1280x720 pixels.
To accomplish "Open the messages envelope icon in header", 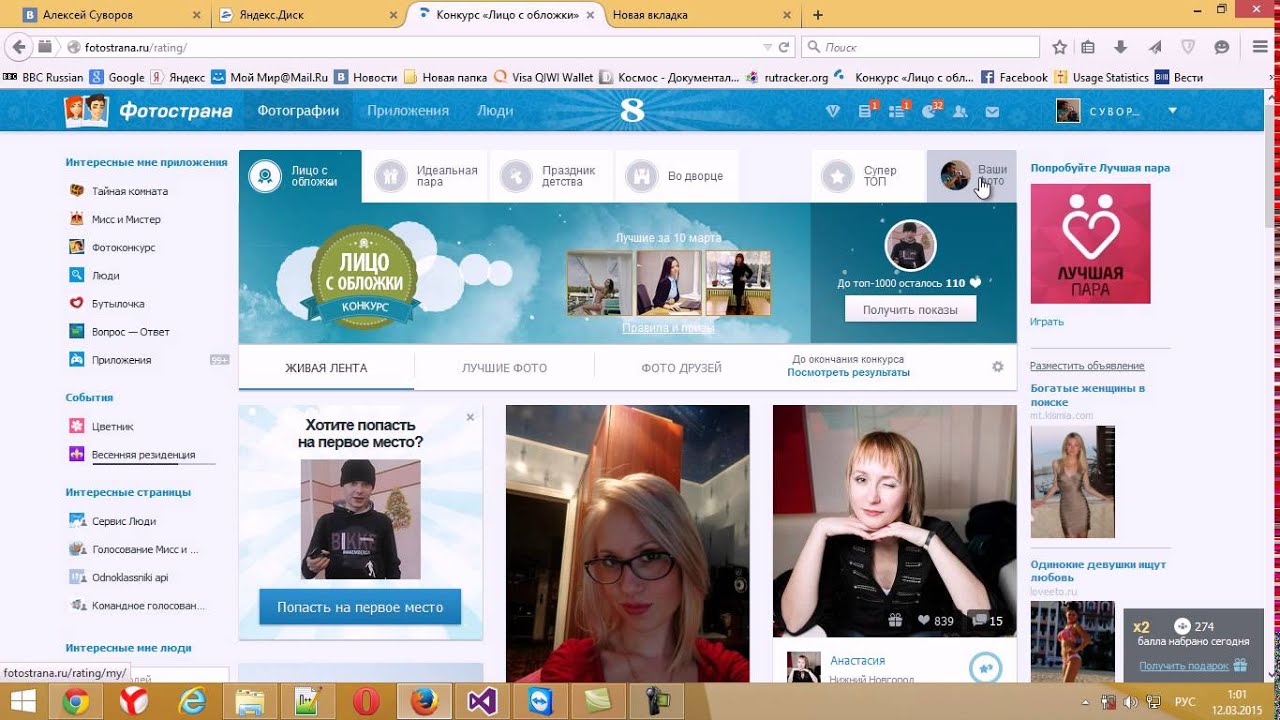I will pyautogui.click(x=992, y=112).
